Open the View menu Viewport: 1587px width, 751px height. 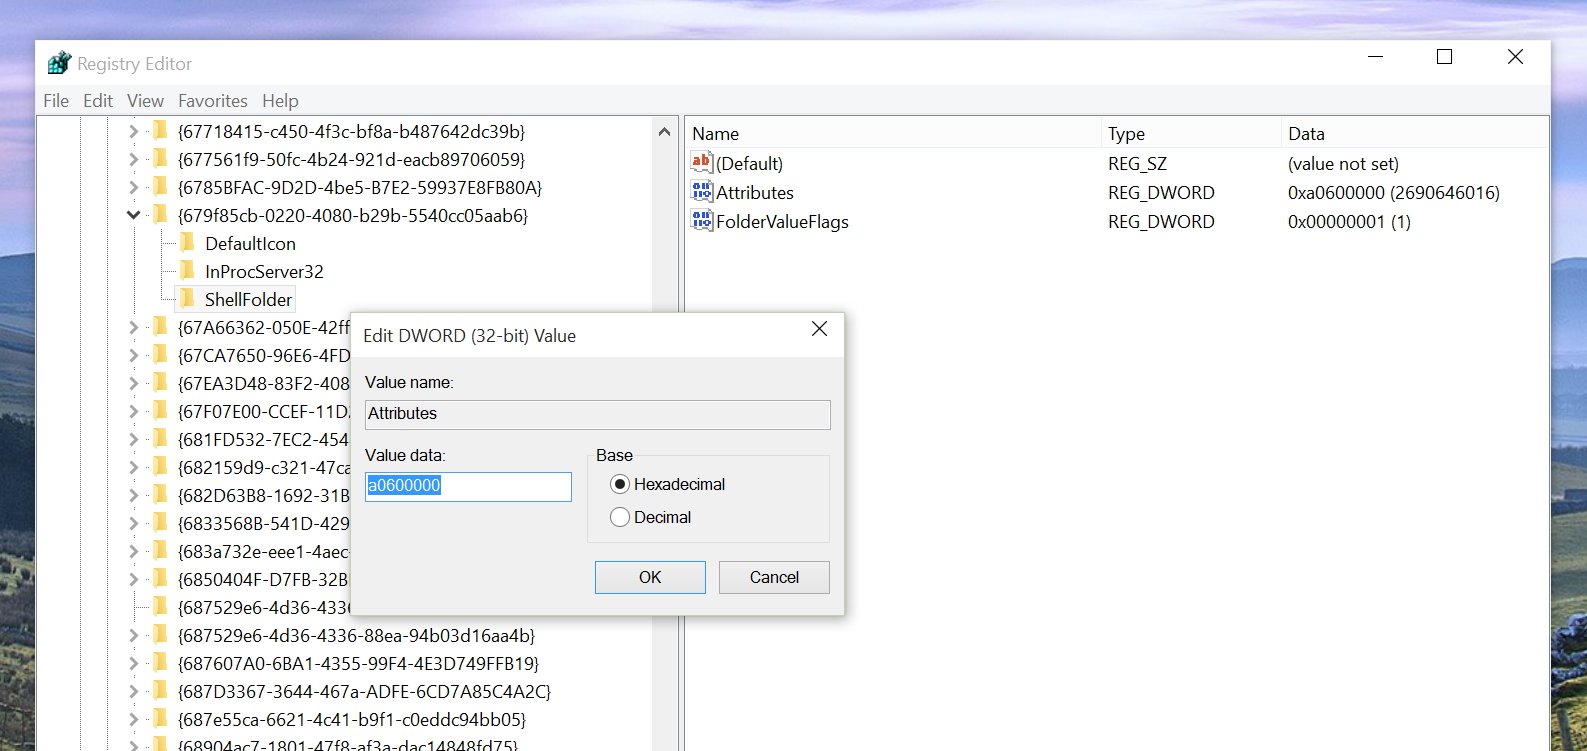click(145, 101)
